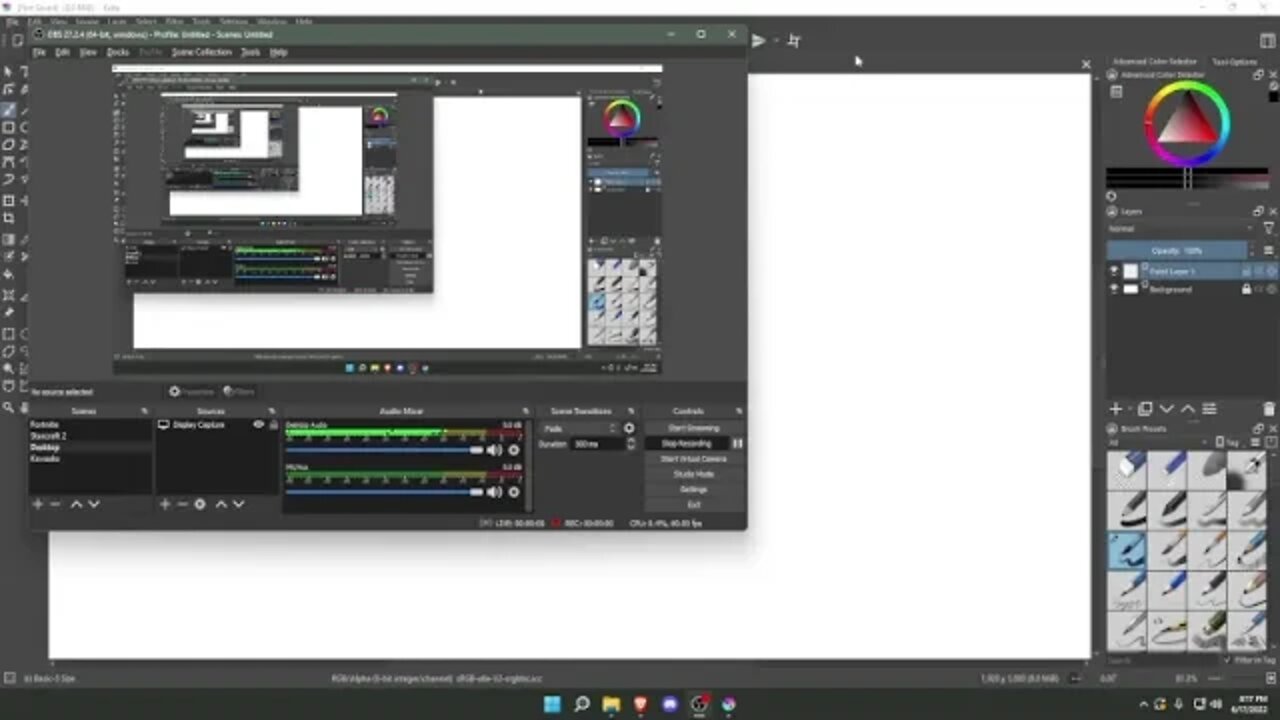Open the OBS Scene Collection menu

201,52
